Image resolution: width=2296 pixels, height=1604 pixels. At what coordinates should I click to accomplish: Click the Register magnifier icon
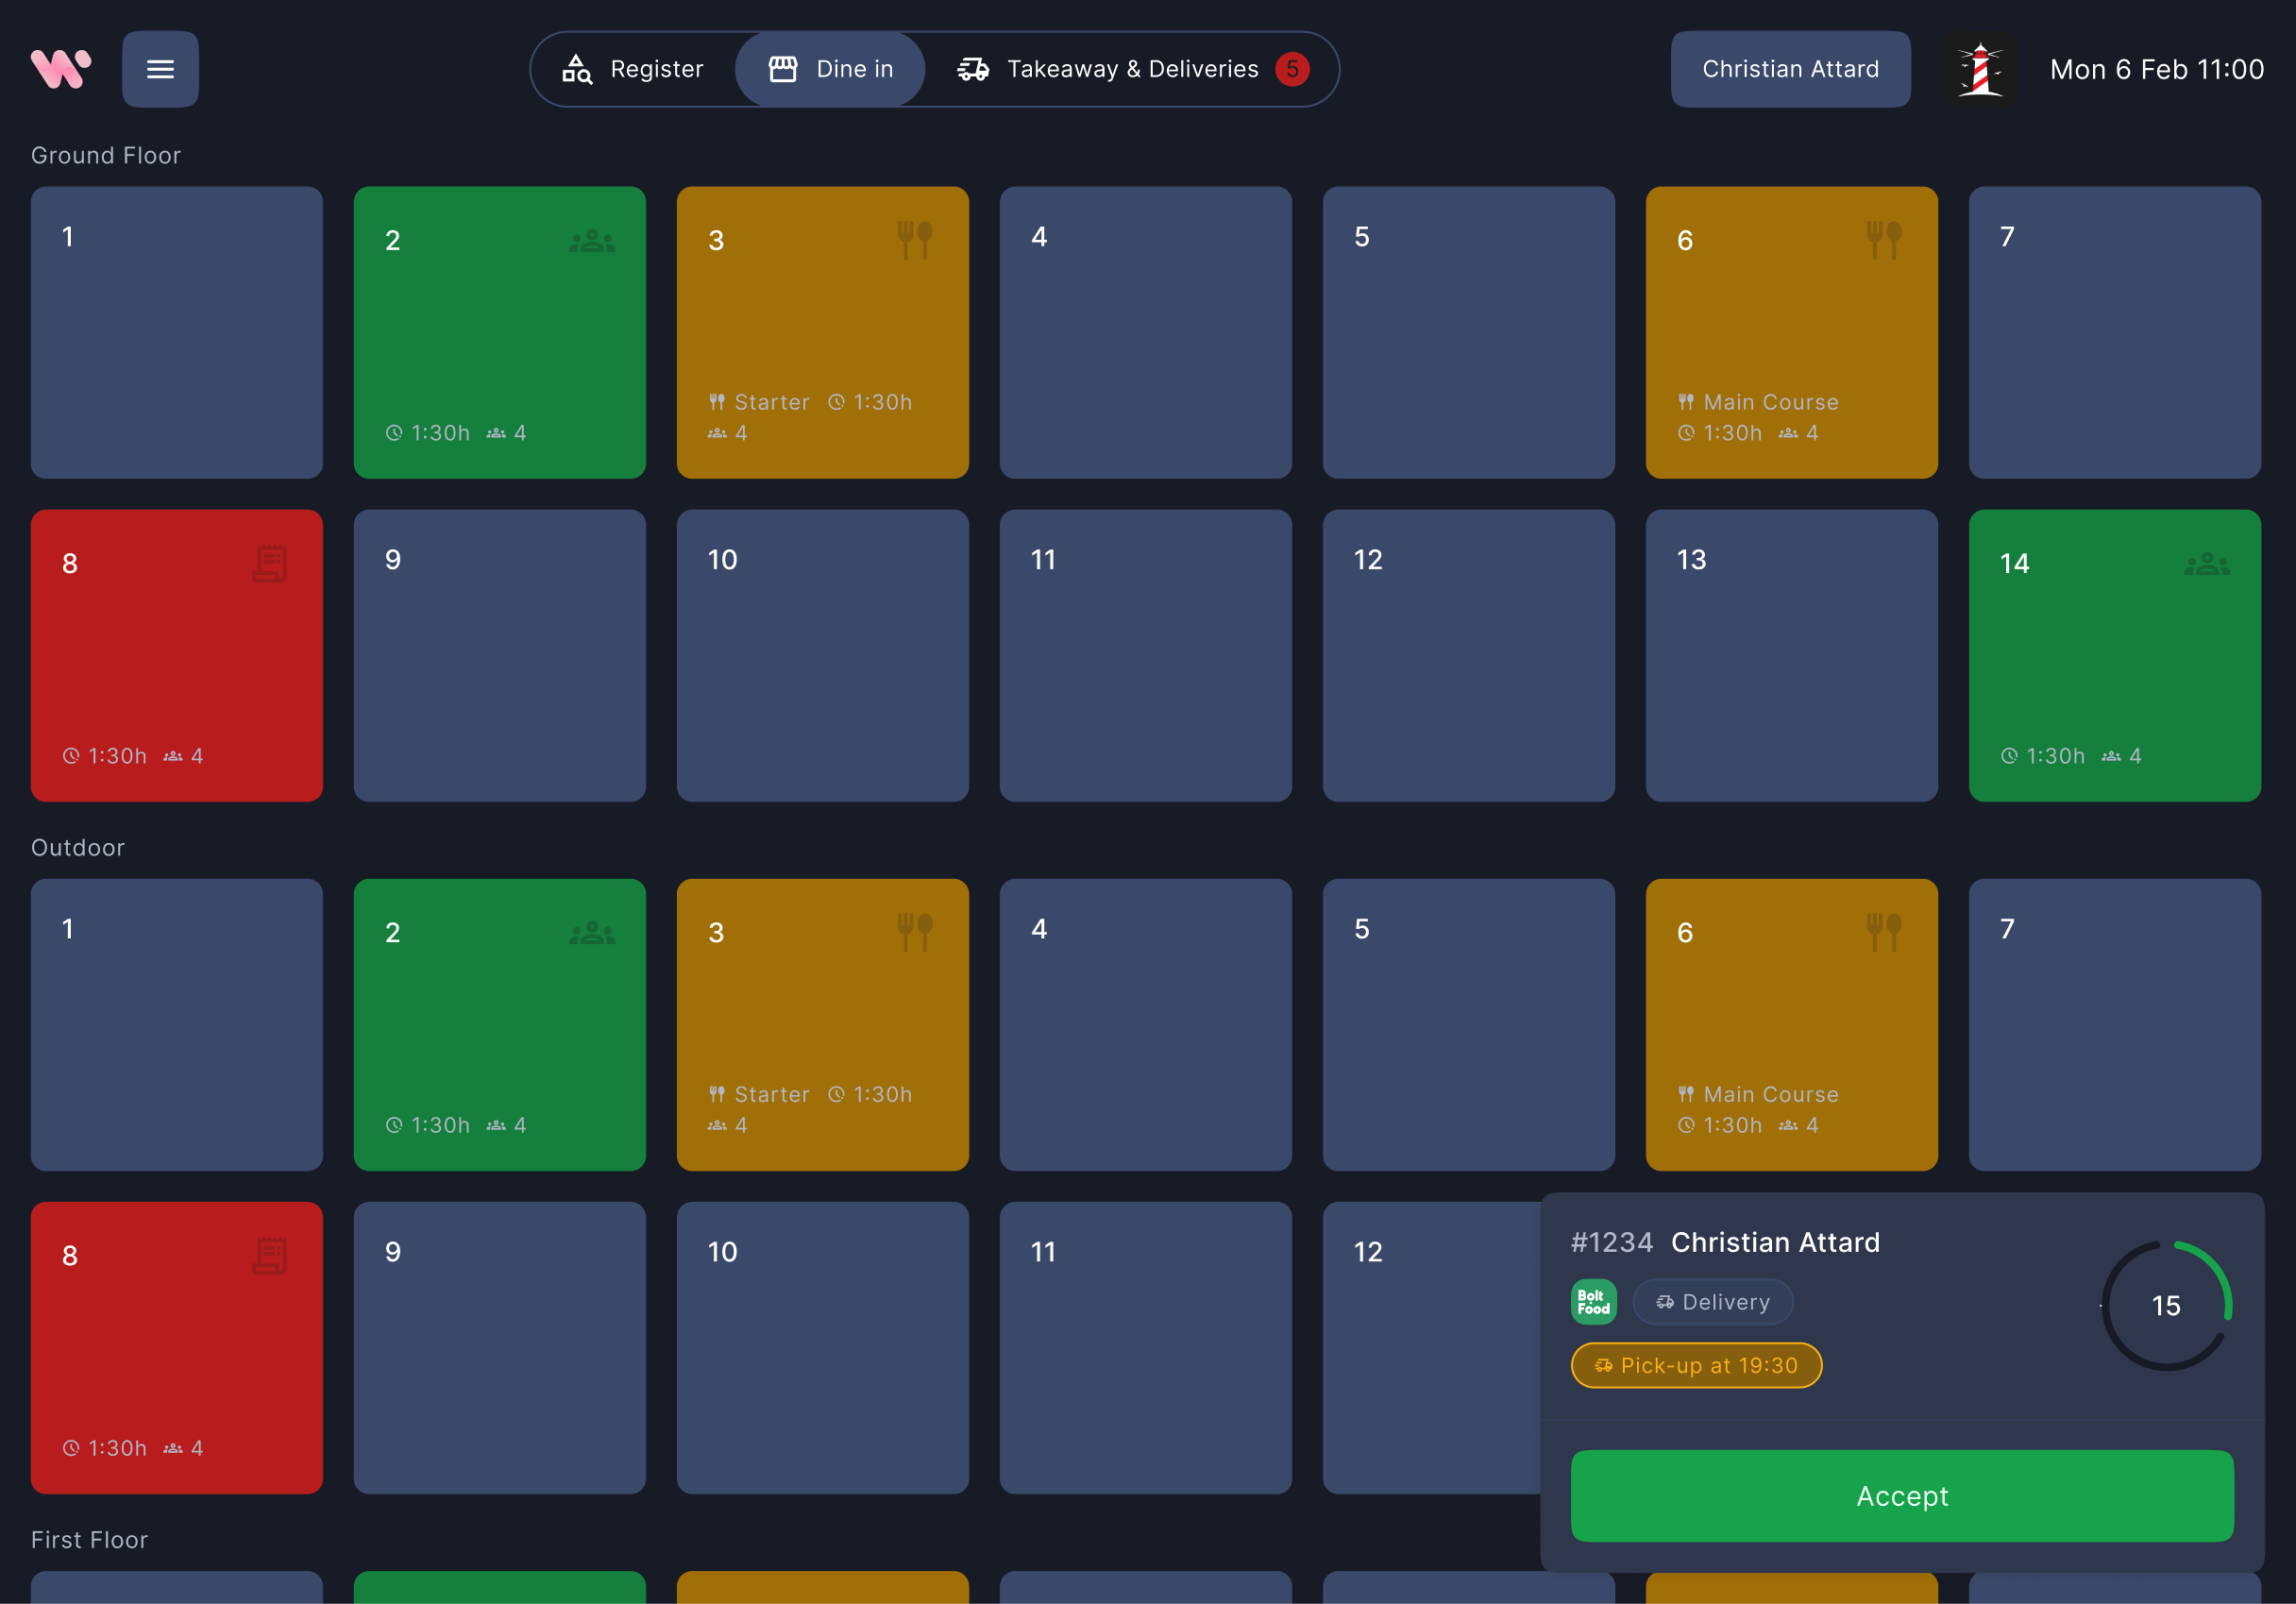(x=578, y=68)
